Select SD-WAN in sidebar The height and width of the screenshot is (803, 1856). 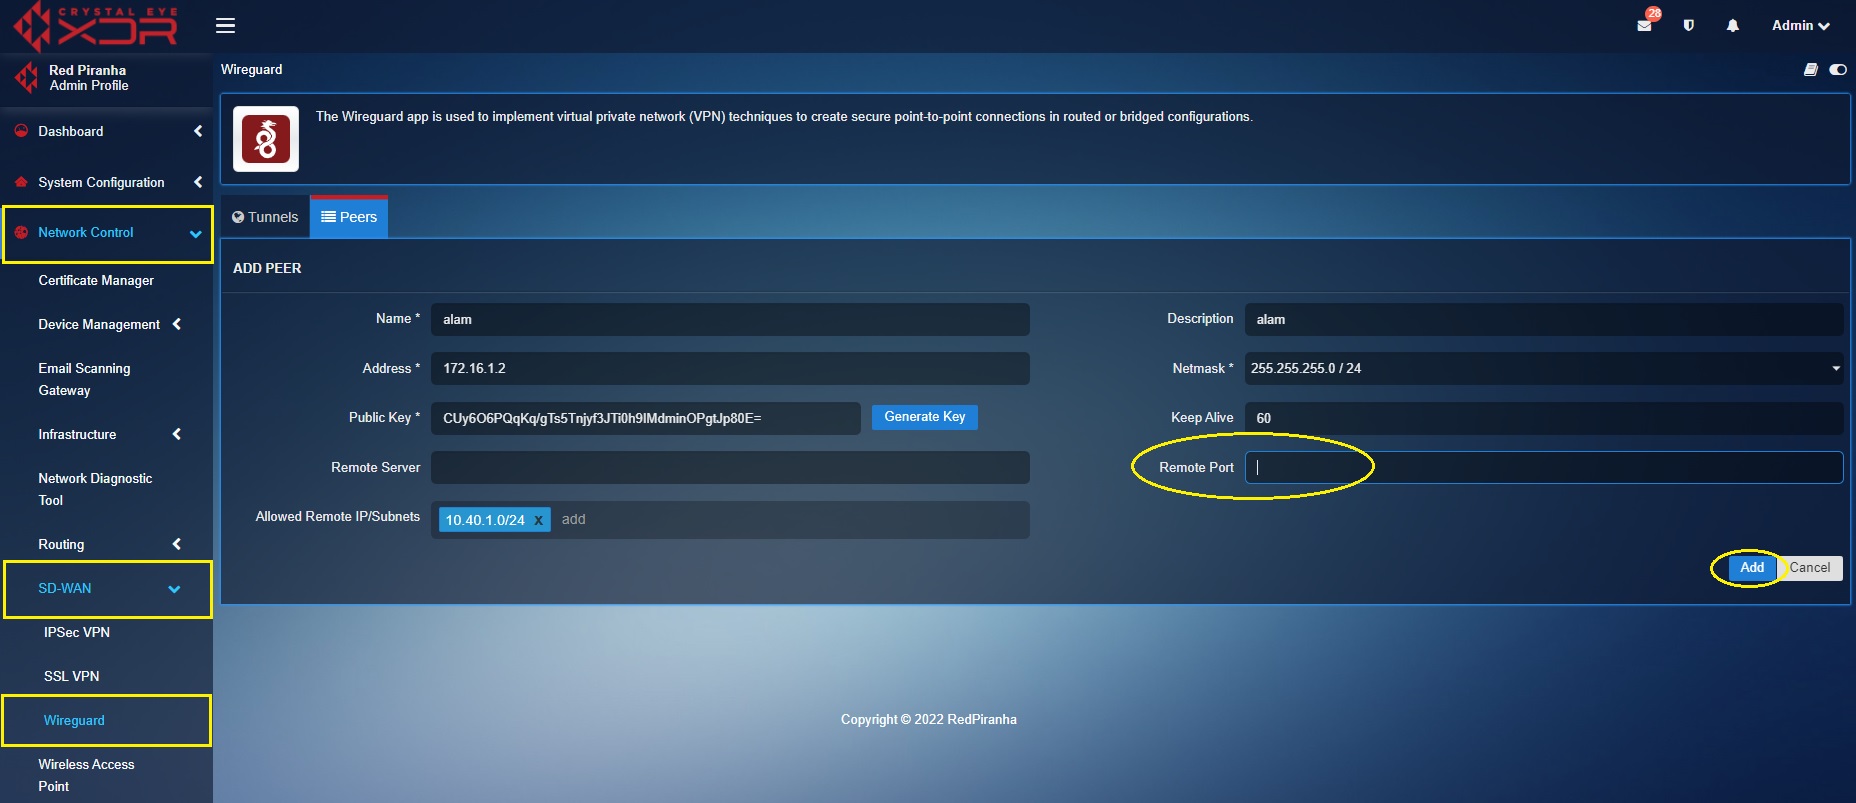point(65,588)
